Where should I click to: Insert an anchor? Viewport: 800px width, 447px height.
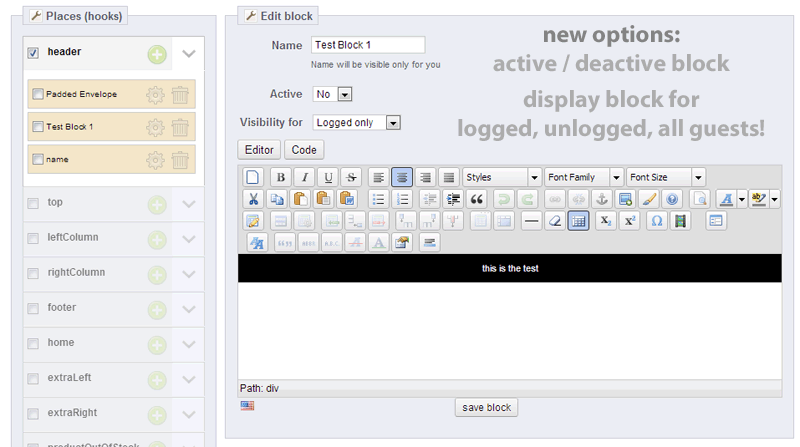(601, 199)
